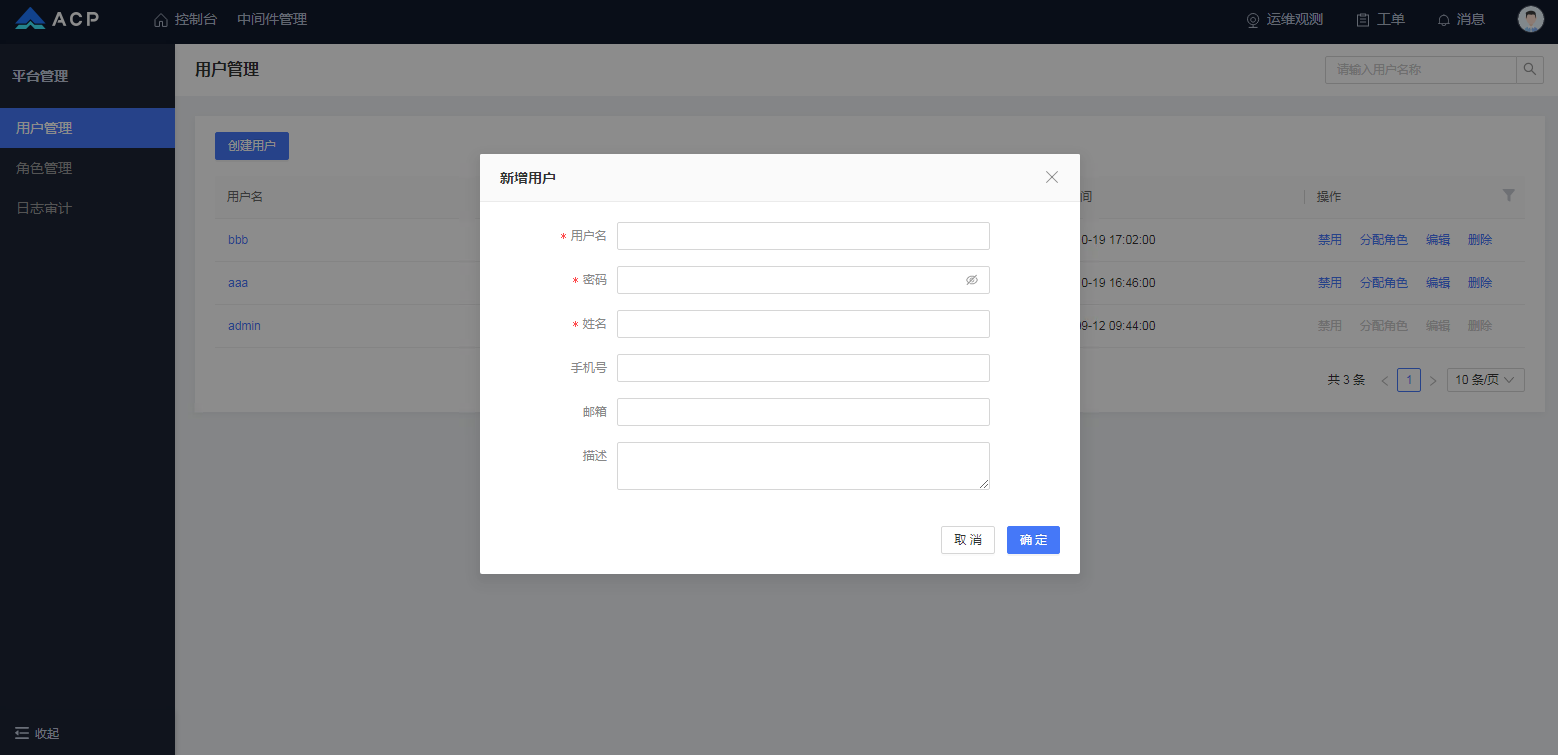Focus the 用户名 input field
Viewport: 1558px width, 755px height.
(x=803, y=236)
